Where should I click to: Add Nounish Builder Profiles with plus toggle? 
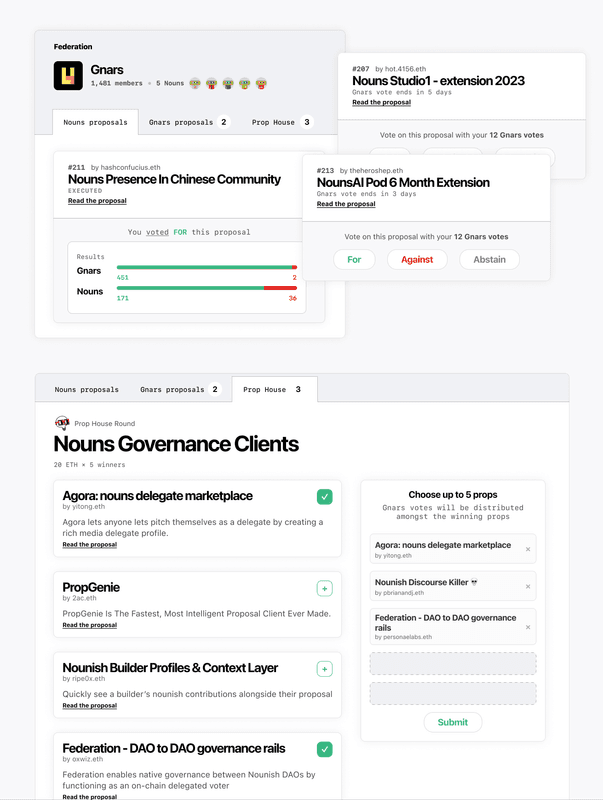tap(324, 669)
